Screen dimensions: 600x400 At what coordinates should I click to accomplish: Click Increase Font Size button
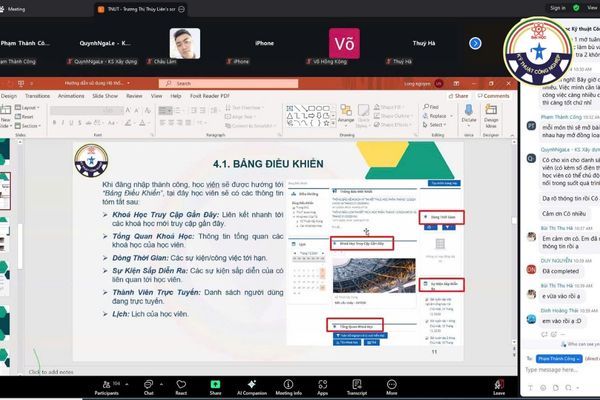[128, 110]
